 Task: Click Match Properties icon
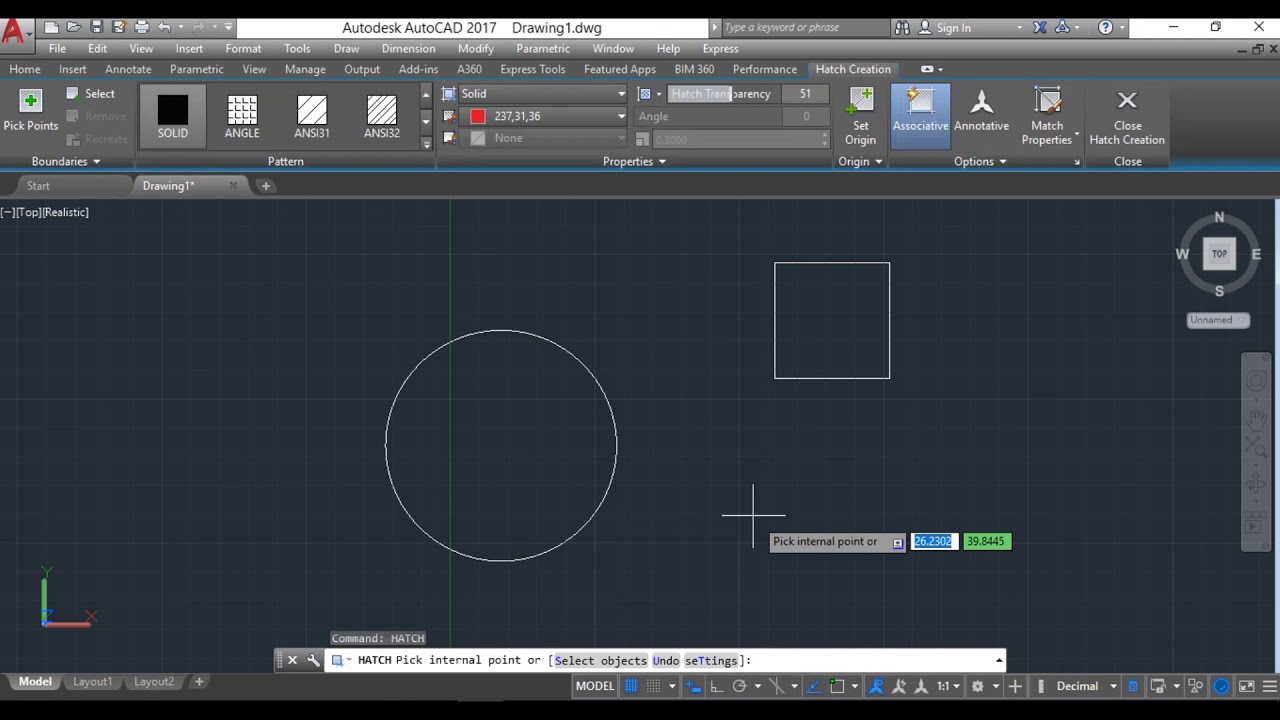click(x=1047, y=102)
